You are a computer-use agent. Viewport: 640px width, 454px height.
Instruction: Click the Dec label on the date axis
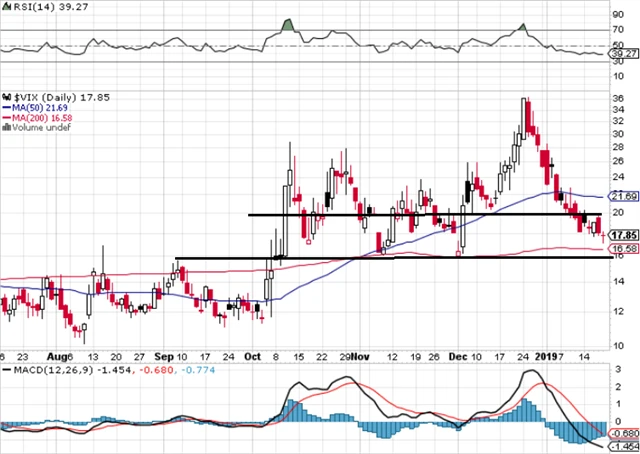point(458,357)
